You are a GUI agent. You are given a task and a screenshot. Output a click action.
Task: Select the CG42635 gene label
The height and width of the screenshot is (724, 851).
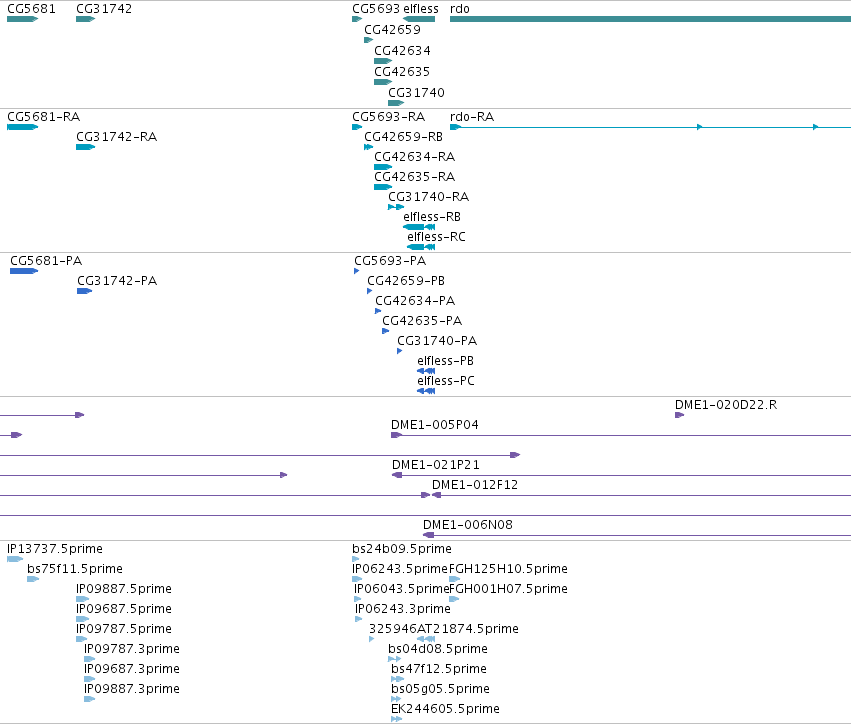click(402, 72)
